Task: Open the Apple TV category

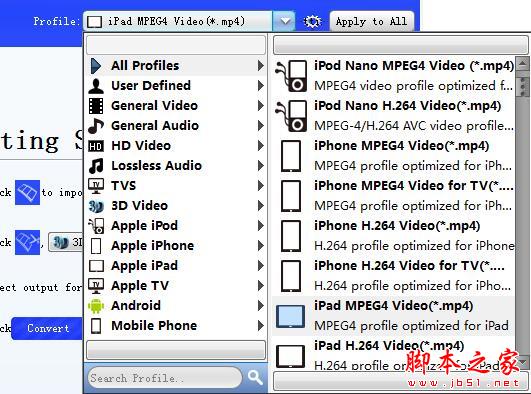Action: point(176,286)
